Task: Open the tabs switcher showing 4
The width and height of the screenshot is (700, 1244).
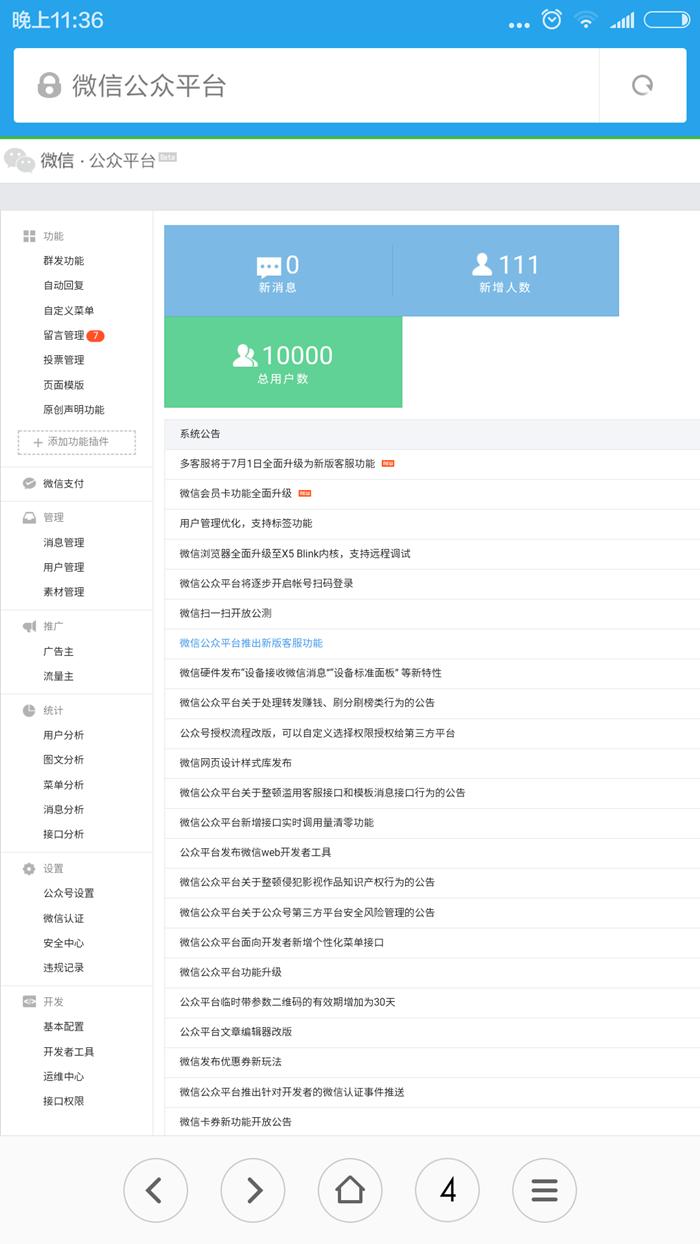Action: pyautogui.click(x=447, y=1190)
